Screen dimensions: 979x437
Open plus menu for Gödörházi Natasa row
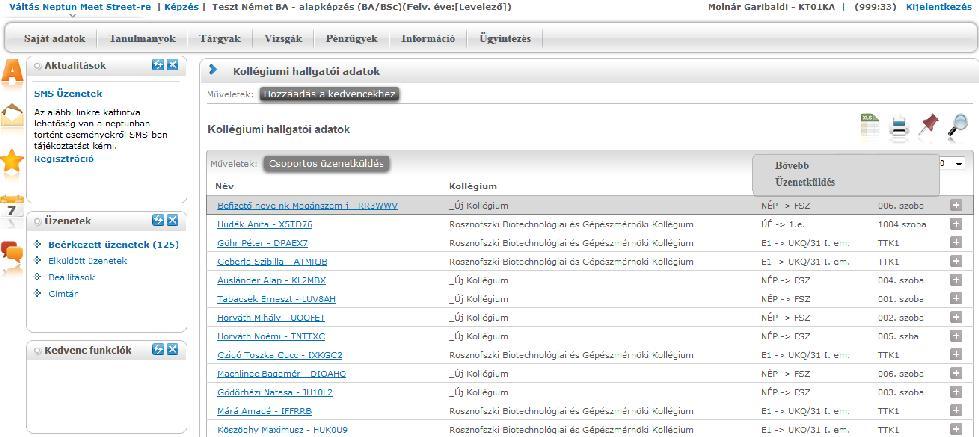pos(955,392)
